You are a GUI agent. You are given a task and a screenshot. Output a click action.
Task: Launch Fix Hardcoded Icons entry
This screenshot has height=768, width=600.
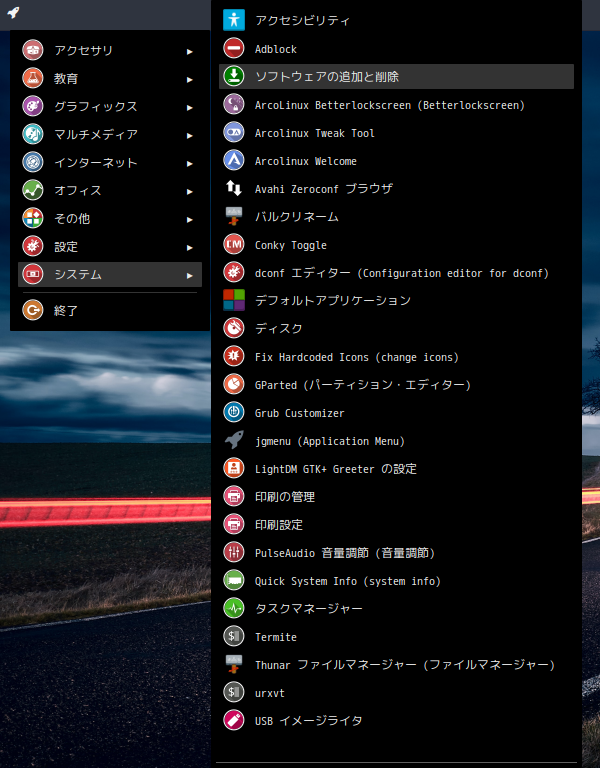pyautogui.click(x=396, y=357)
